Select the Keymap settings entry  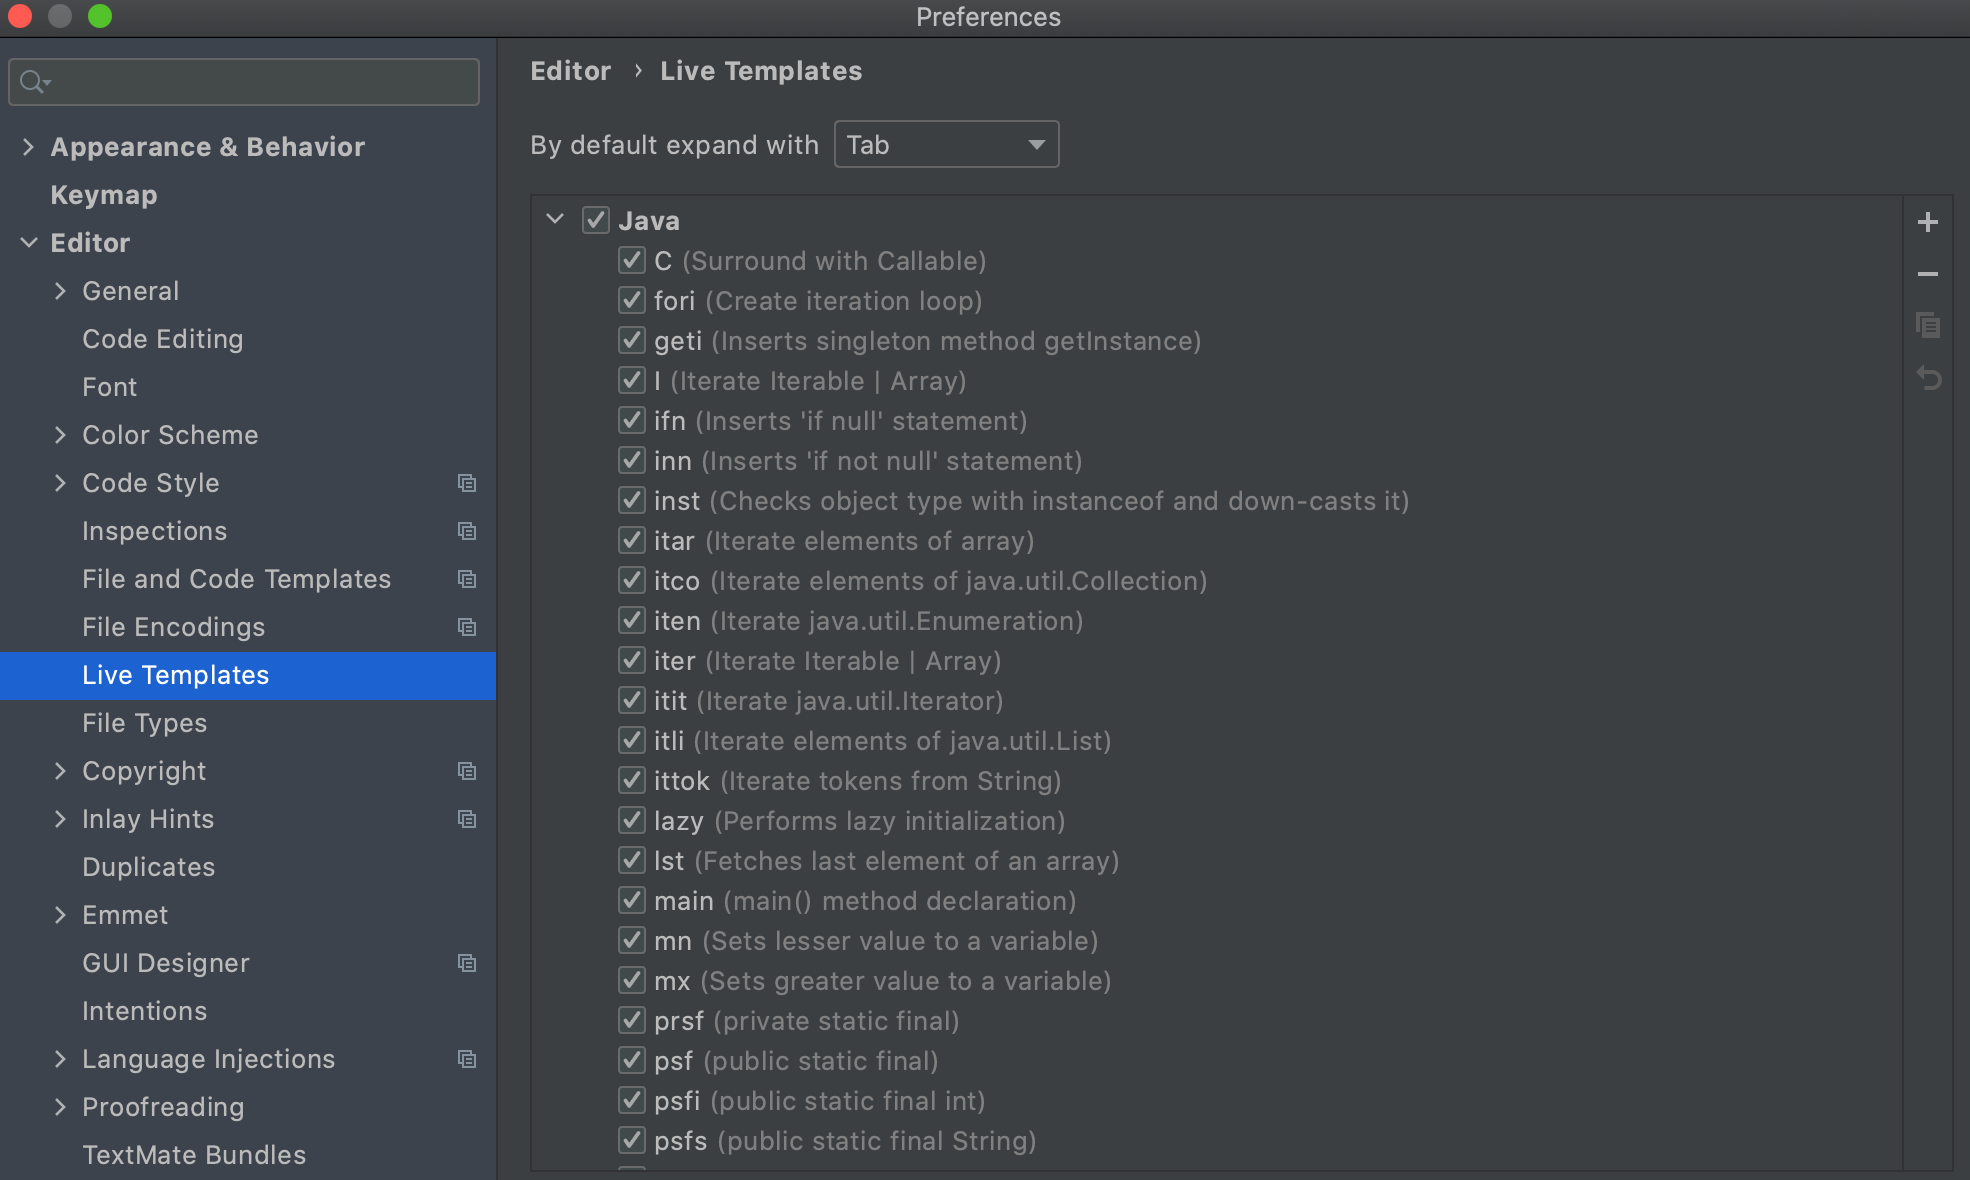[x=104, y=195]
